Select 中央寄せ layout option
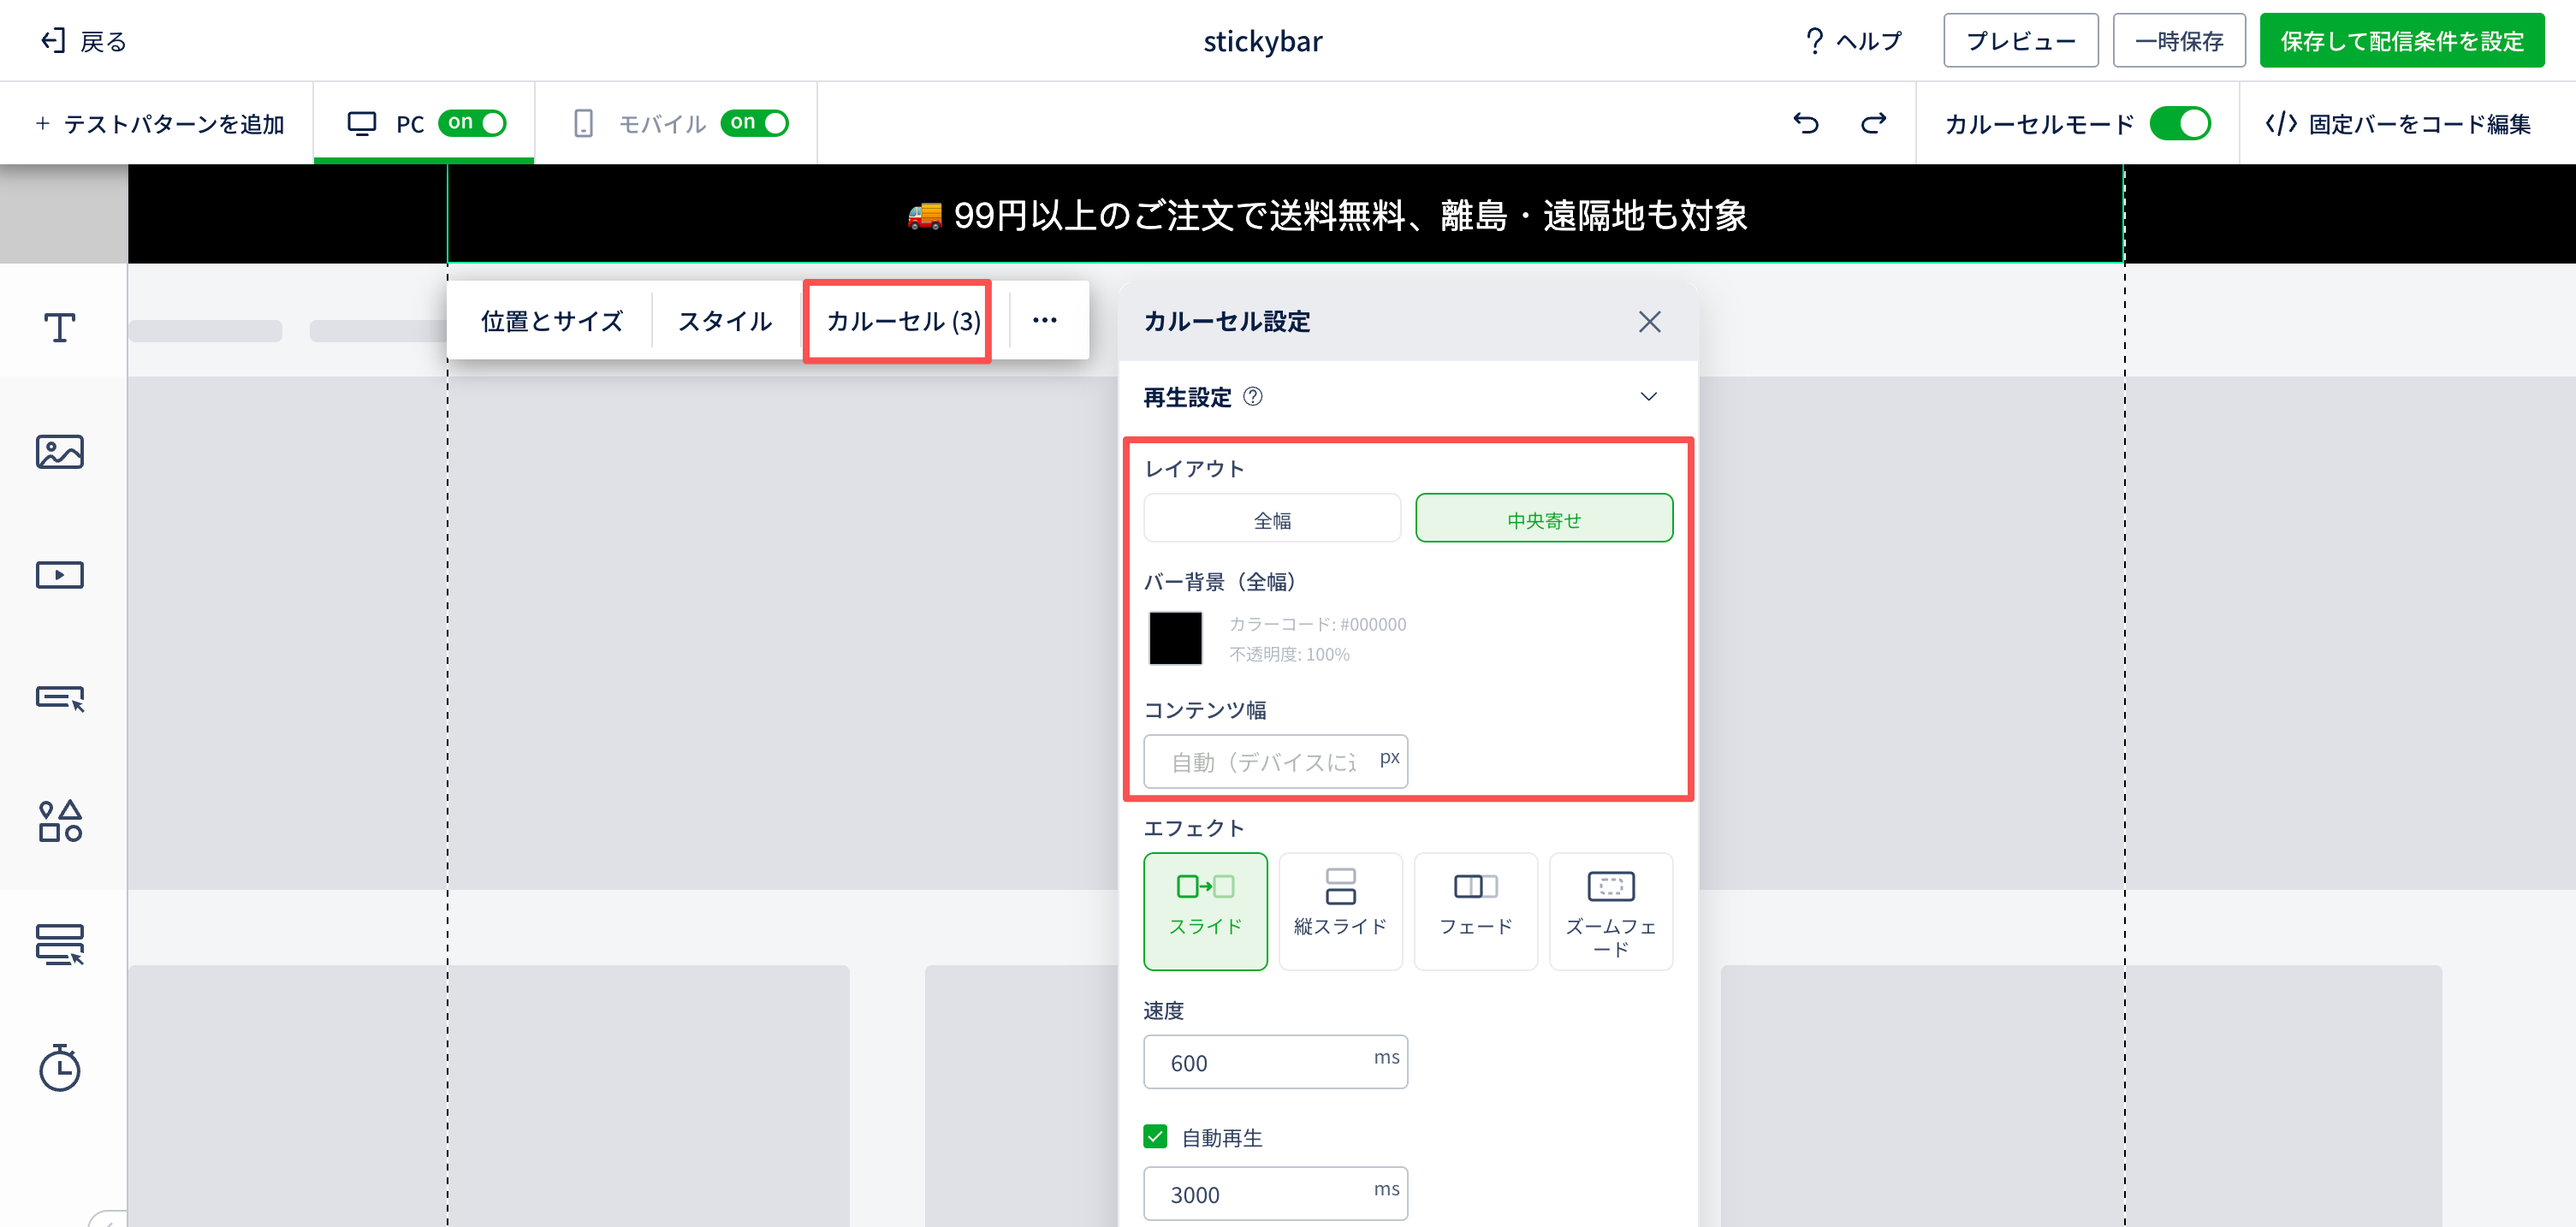This screenshot has width=2576, height=1227. (1543, 519)
